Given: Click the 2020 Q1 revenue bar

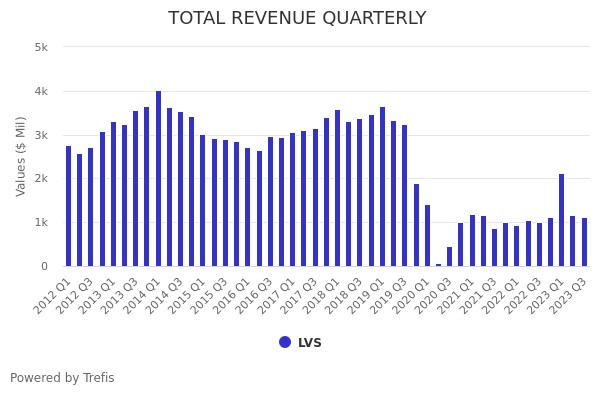Looking at the screenshot, I should tap(427, 236).
